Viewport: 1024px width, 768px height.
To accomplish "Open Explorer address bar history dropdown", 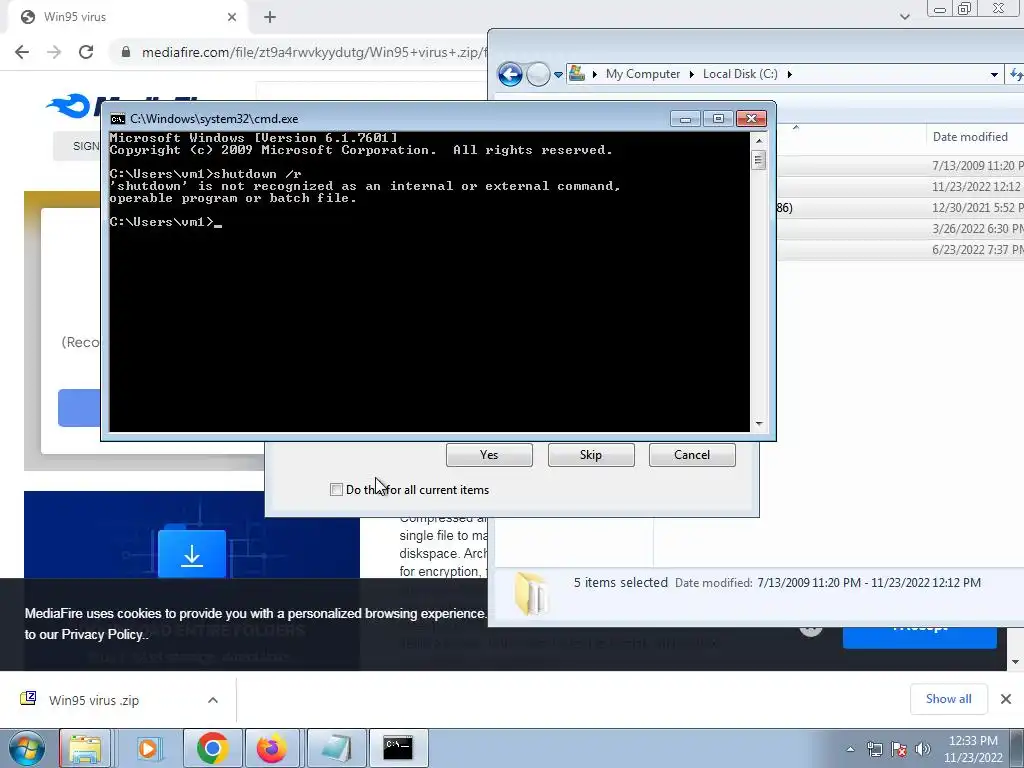I will click(x=994, y=74).
